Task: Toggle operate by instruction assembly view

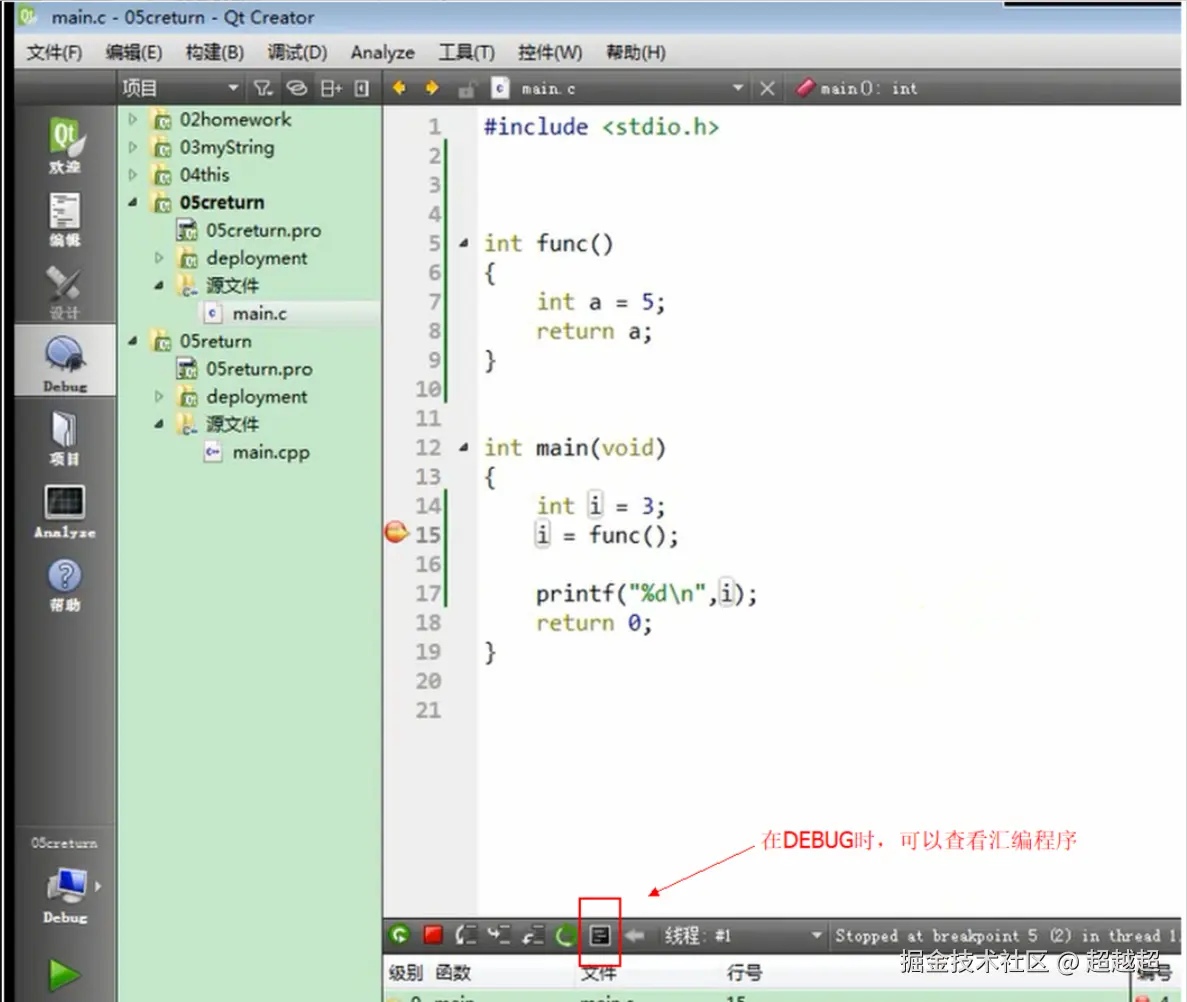Action: [x=600, y=935]
